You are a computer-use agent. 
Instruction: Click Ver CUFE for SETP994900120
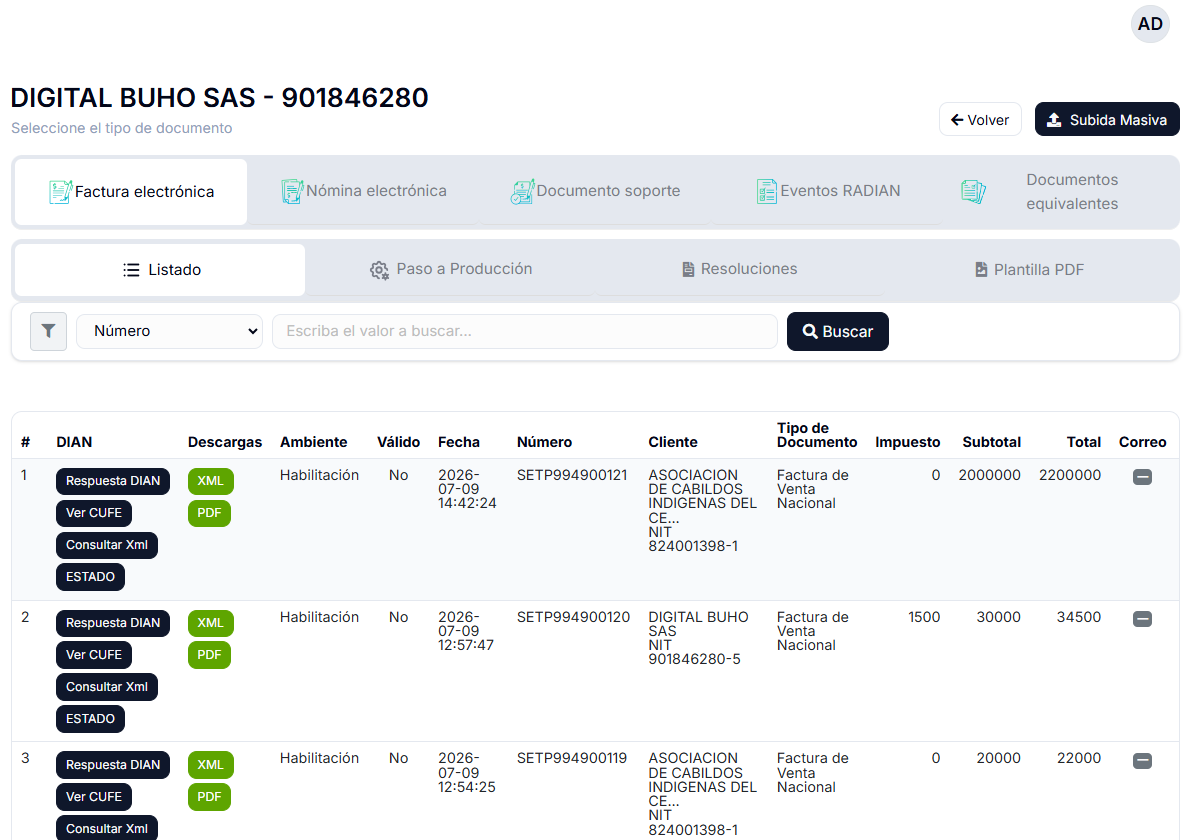[94, 655]
